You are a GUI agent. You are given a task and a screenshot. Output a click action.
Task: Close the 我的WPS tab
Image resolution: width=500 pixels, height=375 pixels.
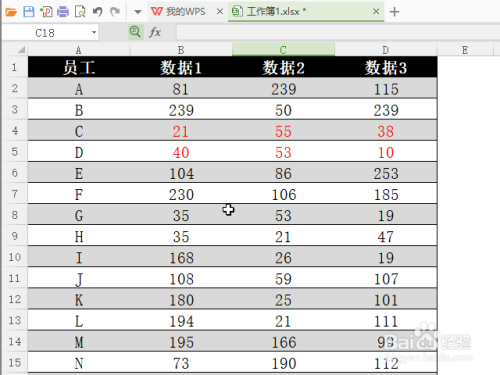tap(220, 12)
